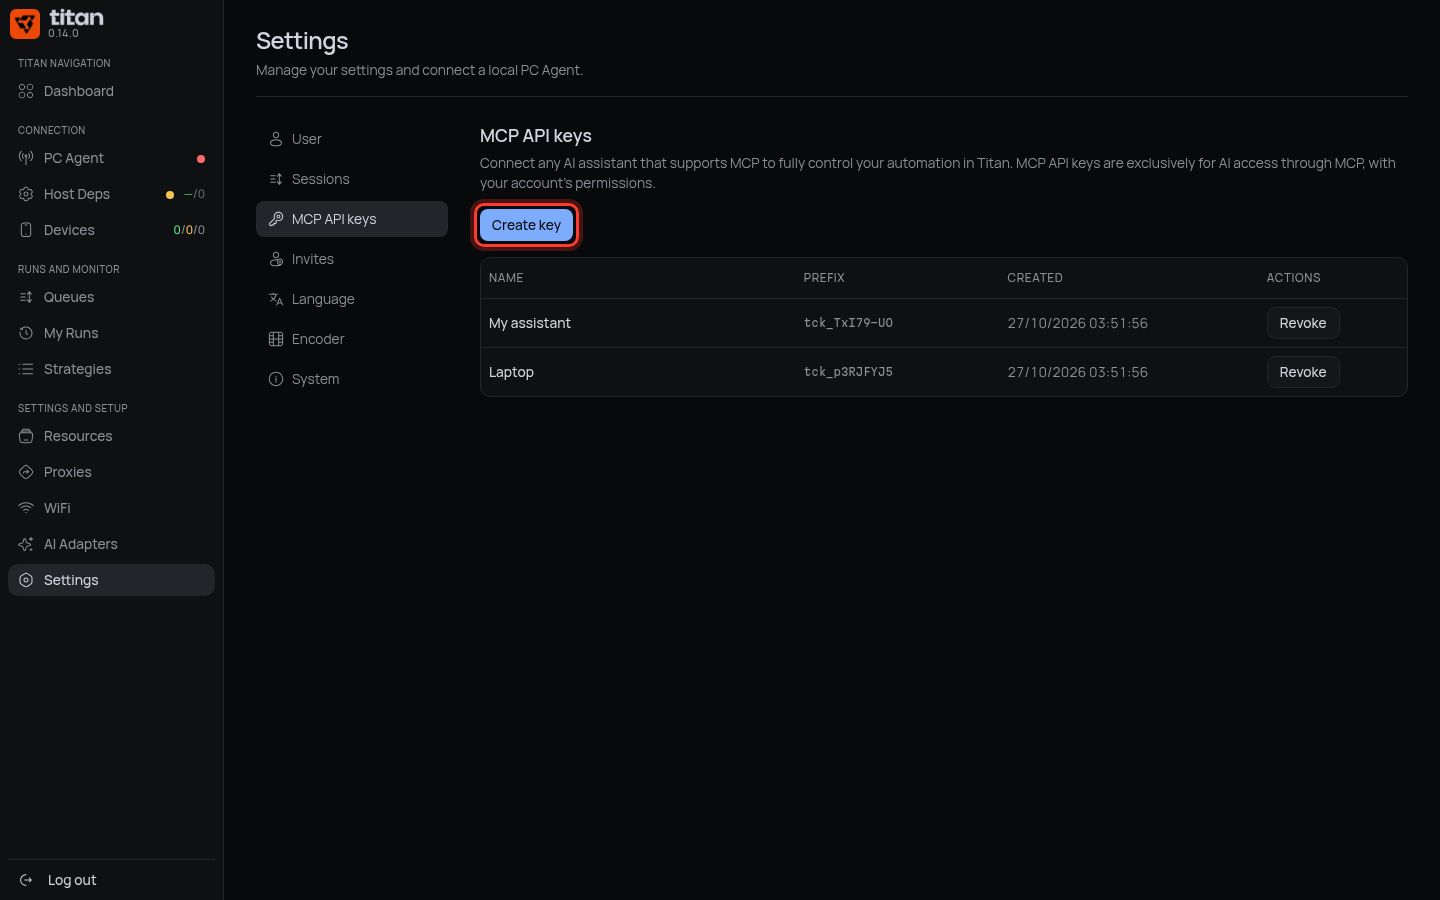Open Host Deps in sidebar

click(x=111, y=194)
